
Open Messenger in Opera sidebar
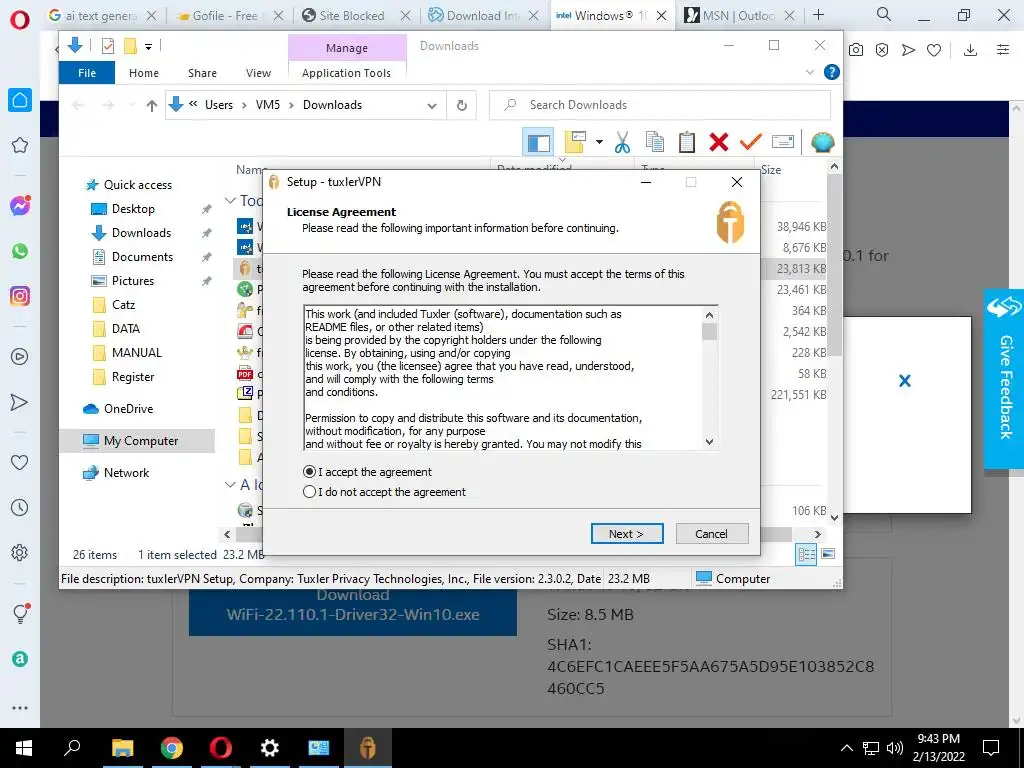20,206
